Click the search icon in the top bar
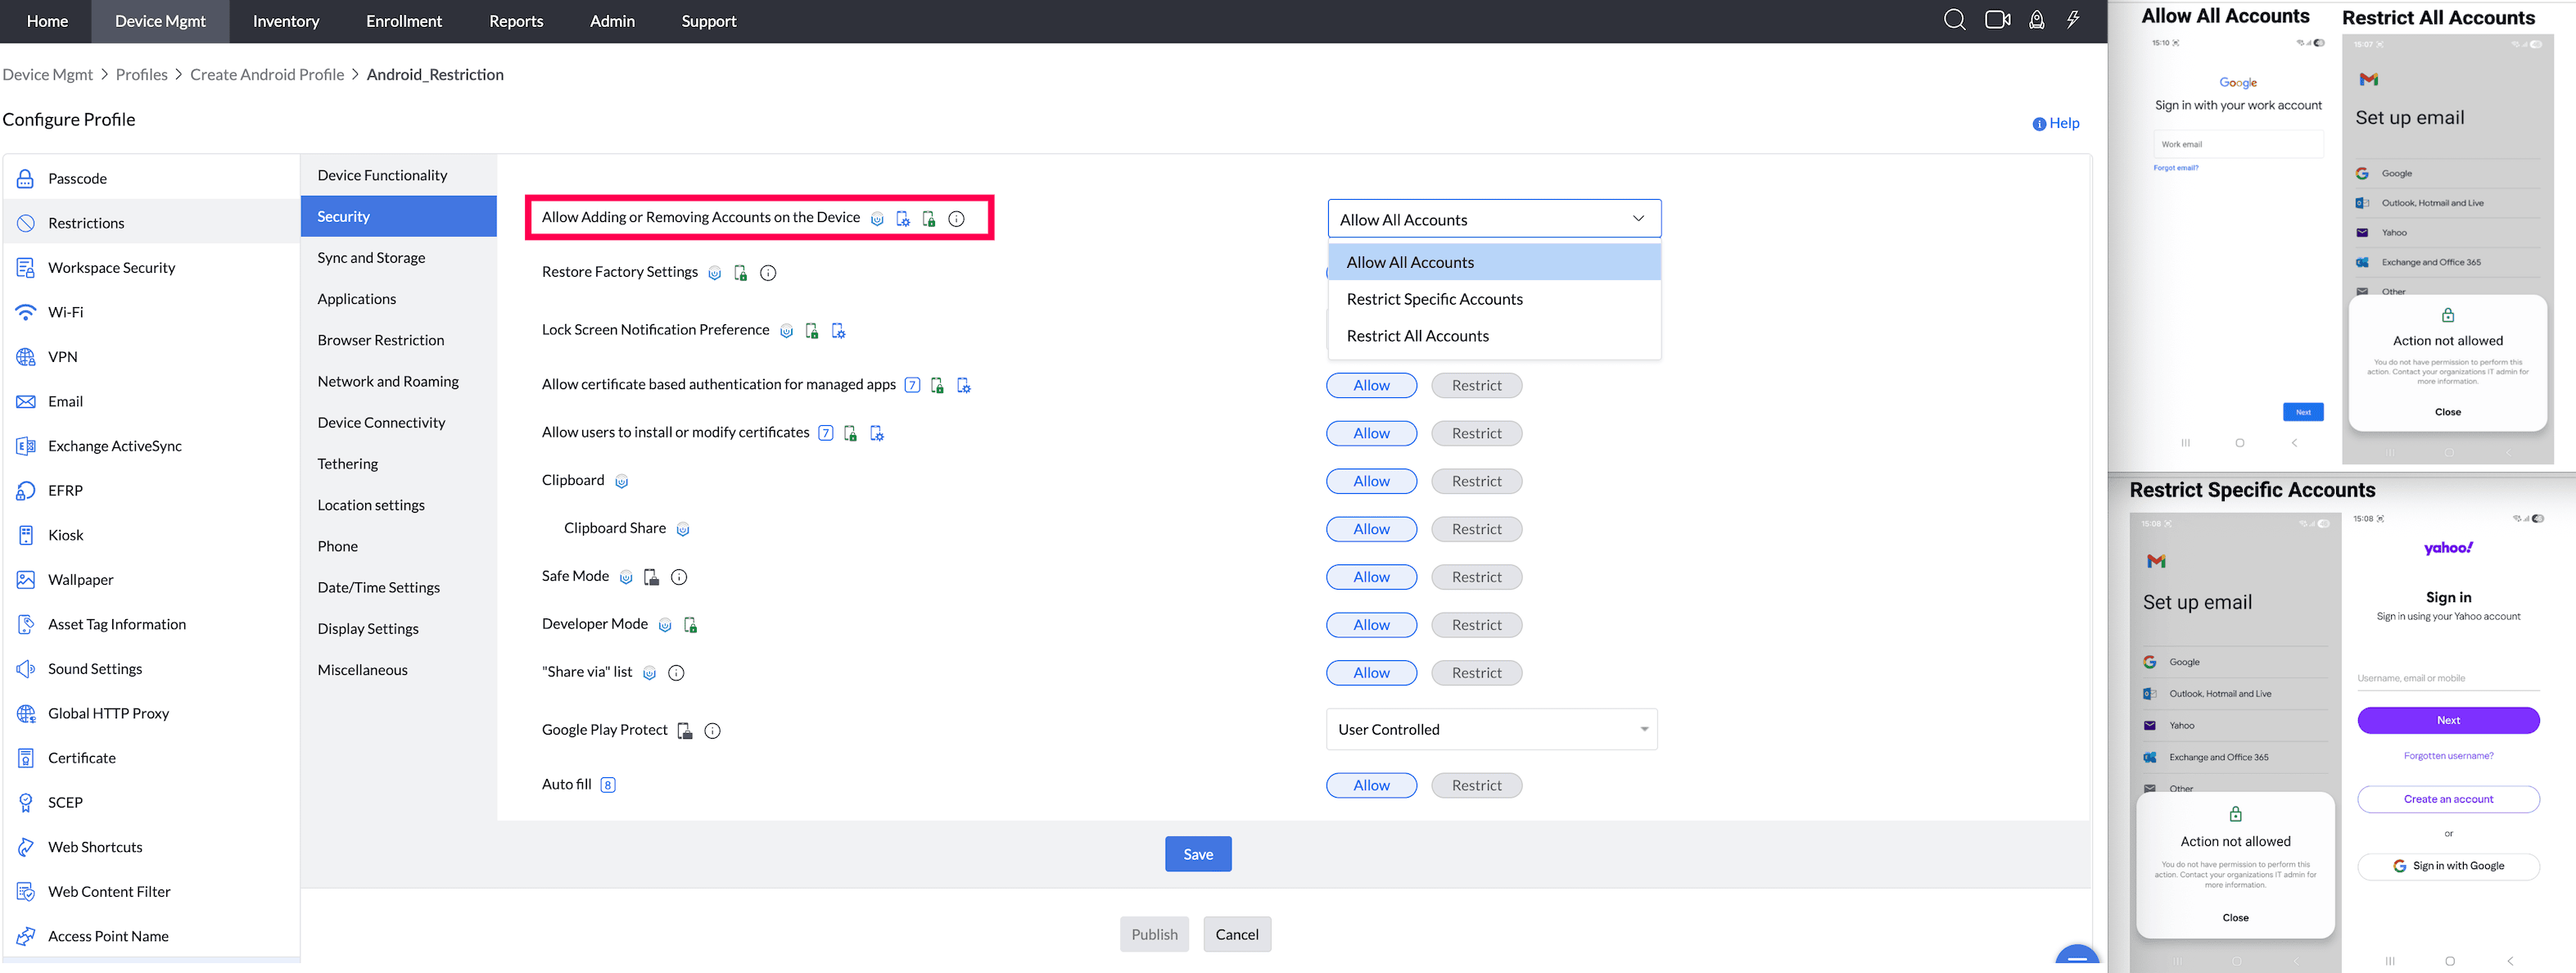 1954,20
